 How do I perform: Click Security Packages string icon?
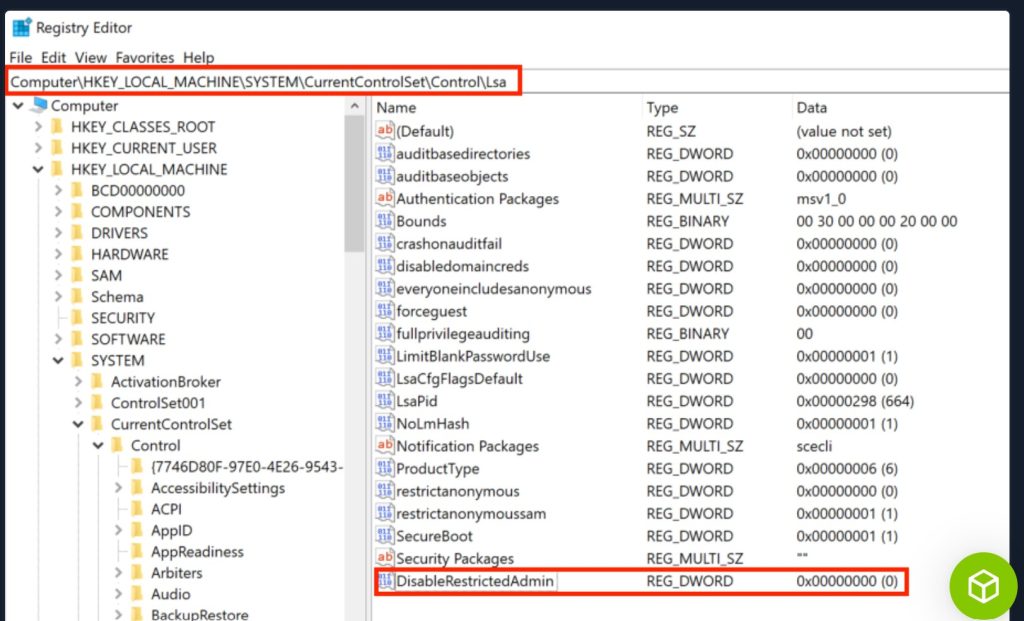tap(385, 558)
